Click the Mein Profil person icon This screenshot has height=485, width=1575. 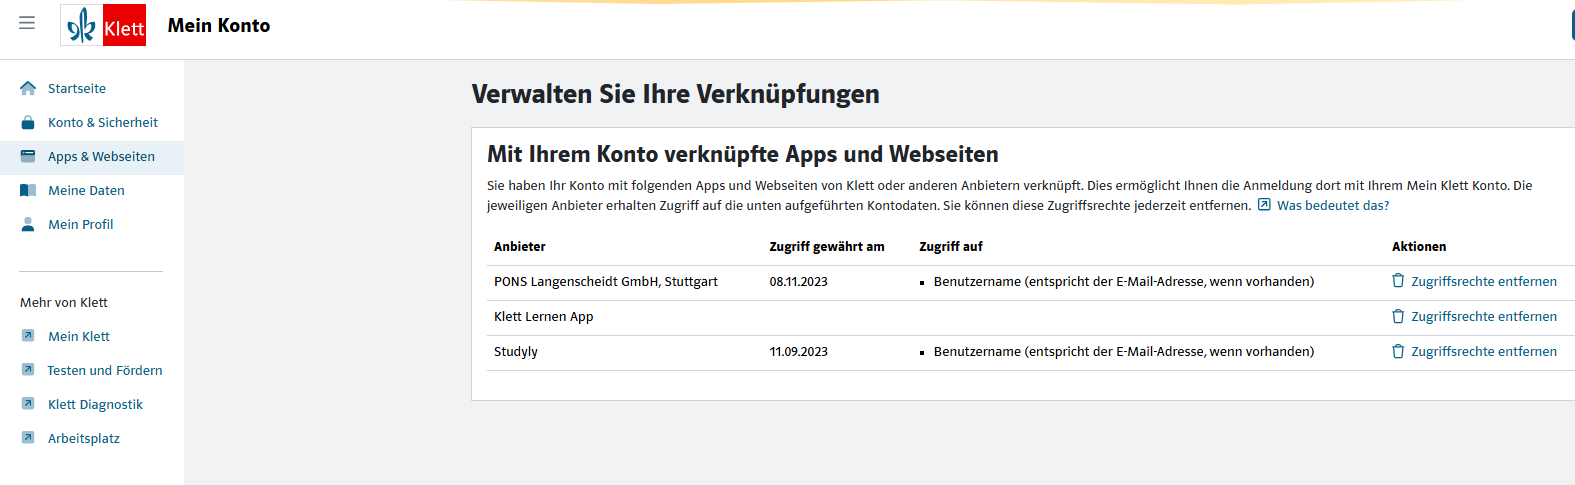coord(28,224)
